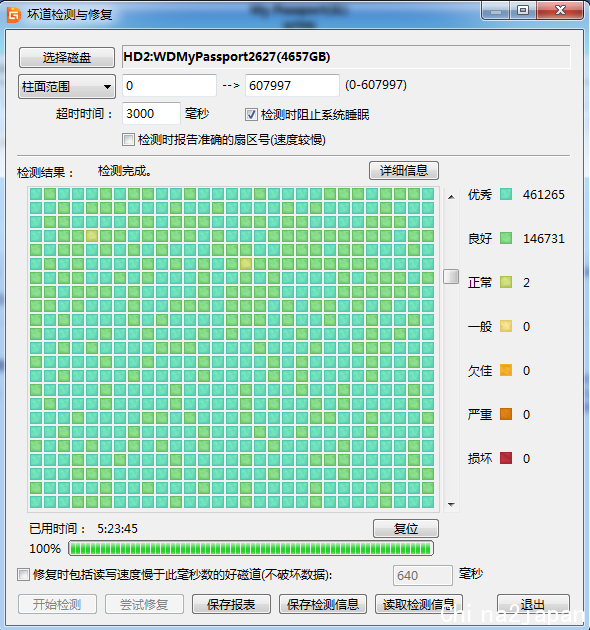Image resolution: width=590 pixels, height=630 pixels.
Task: Click the scroll up arrow of result grid
Action: [451, 197]
